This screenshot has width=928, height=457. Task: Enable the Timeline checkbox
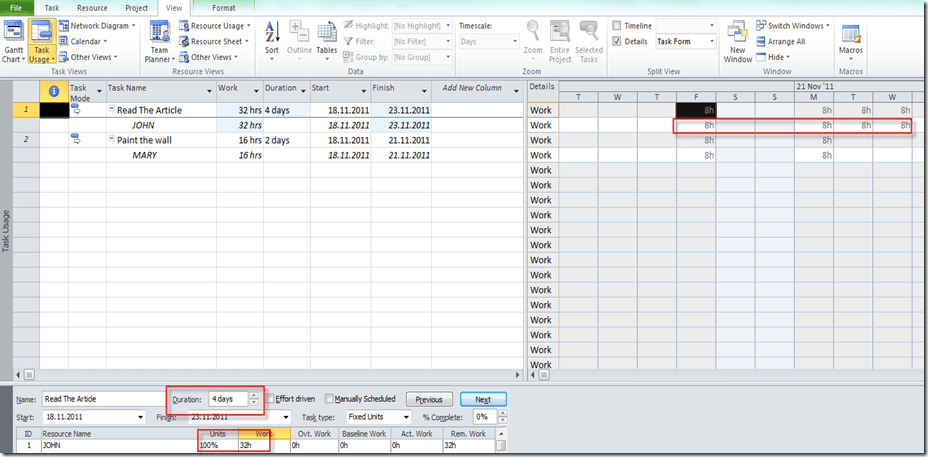tap(617, 26)
